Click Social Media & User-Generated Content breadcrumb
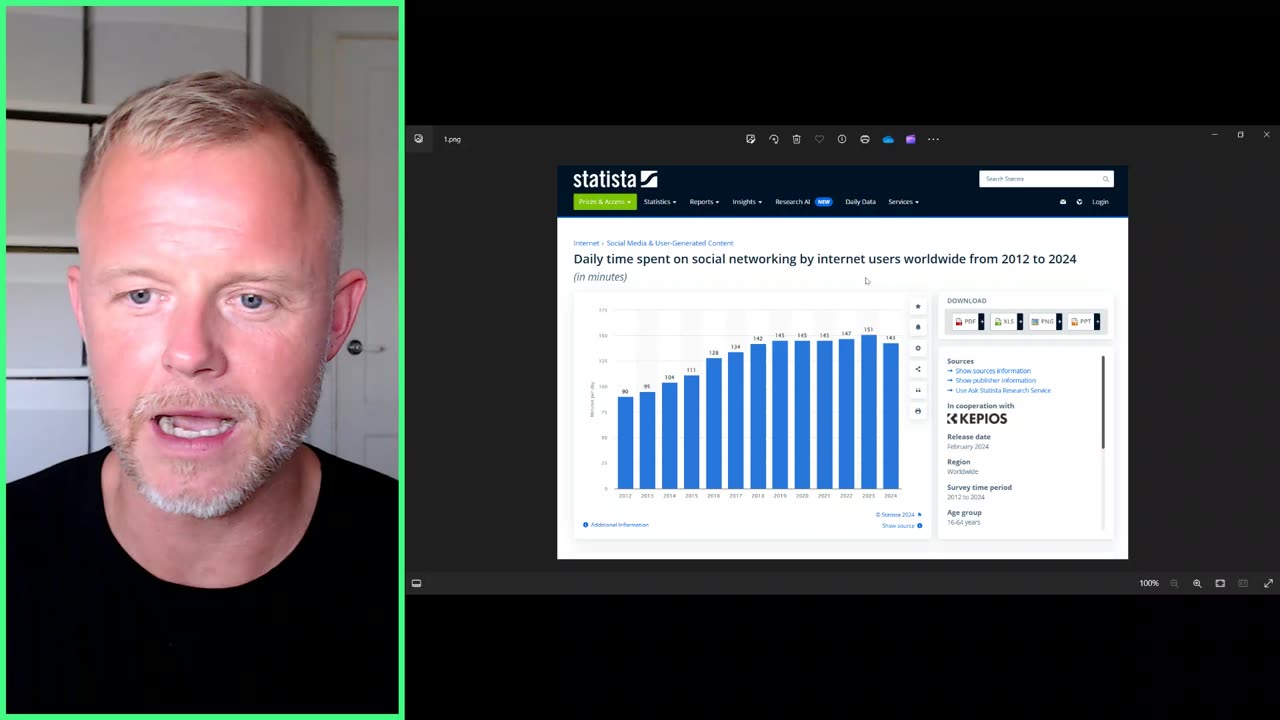 point(670,243)
